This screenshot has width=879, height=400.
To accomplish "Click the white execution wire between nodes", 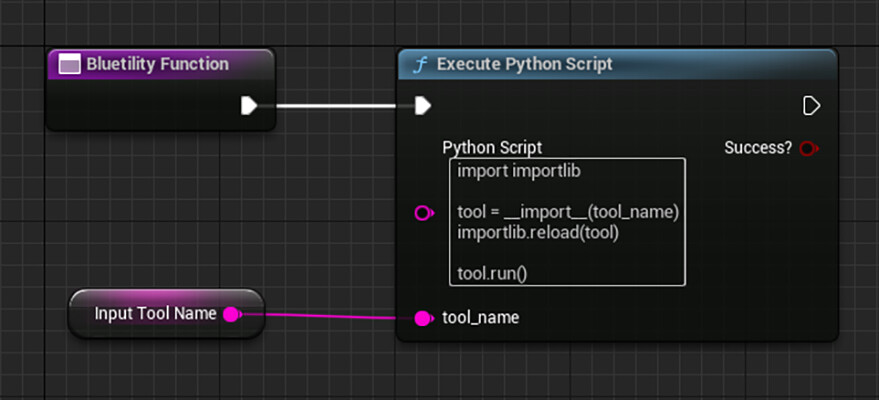I will click(336, 105).
